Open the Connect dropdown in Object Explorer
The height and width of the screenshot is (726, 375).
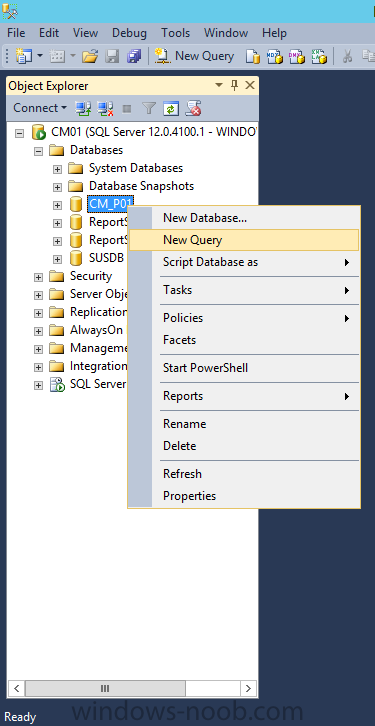[40, 108]
